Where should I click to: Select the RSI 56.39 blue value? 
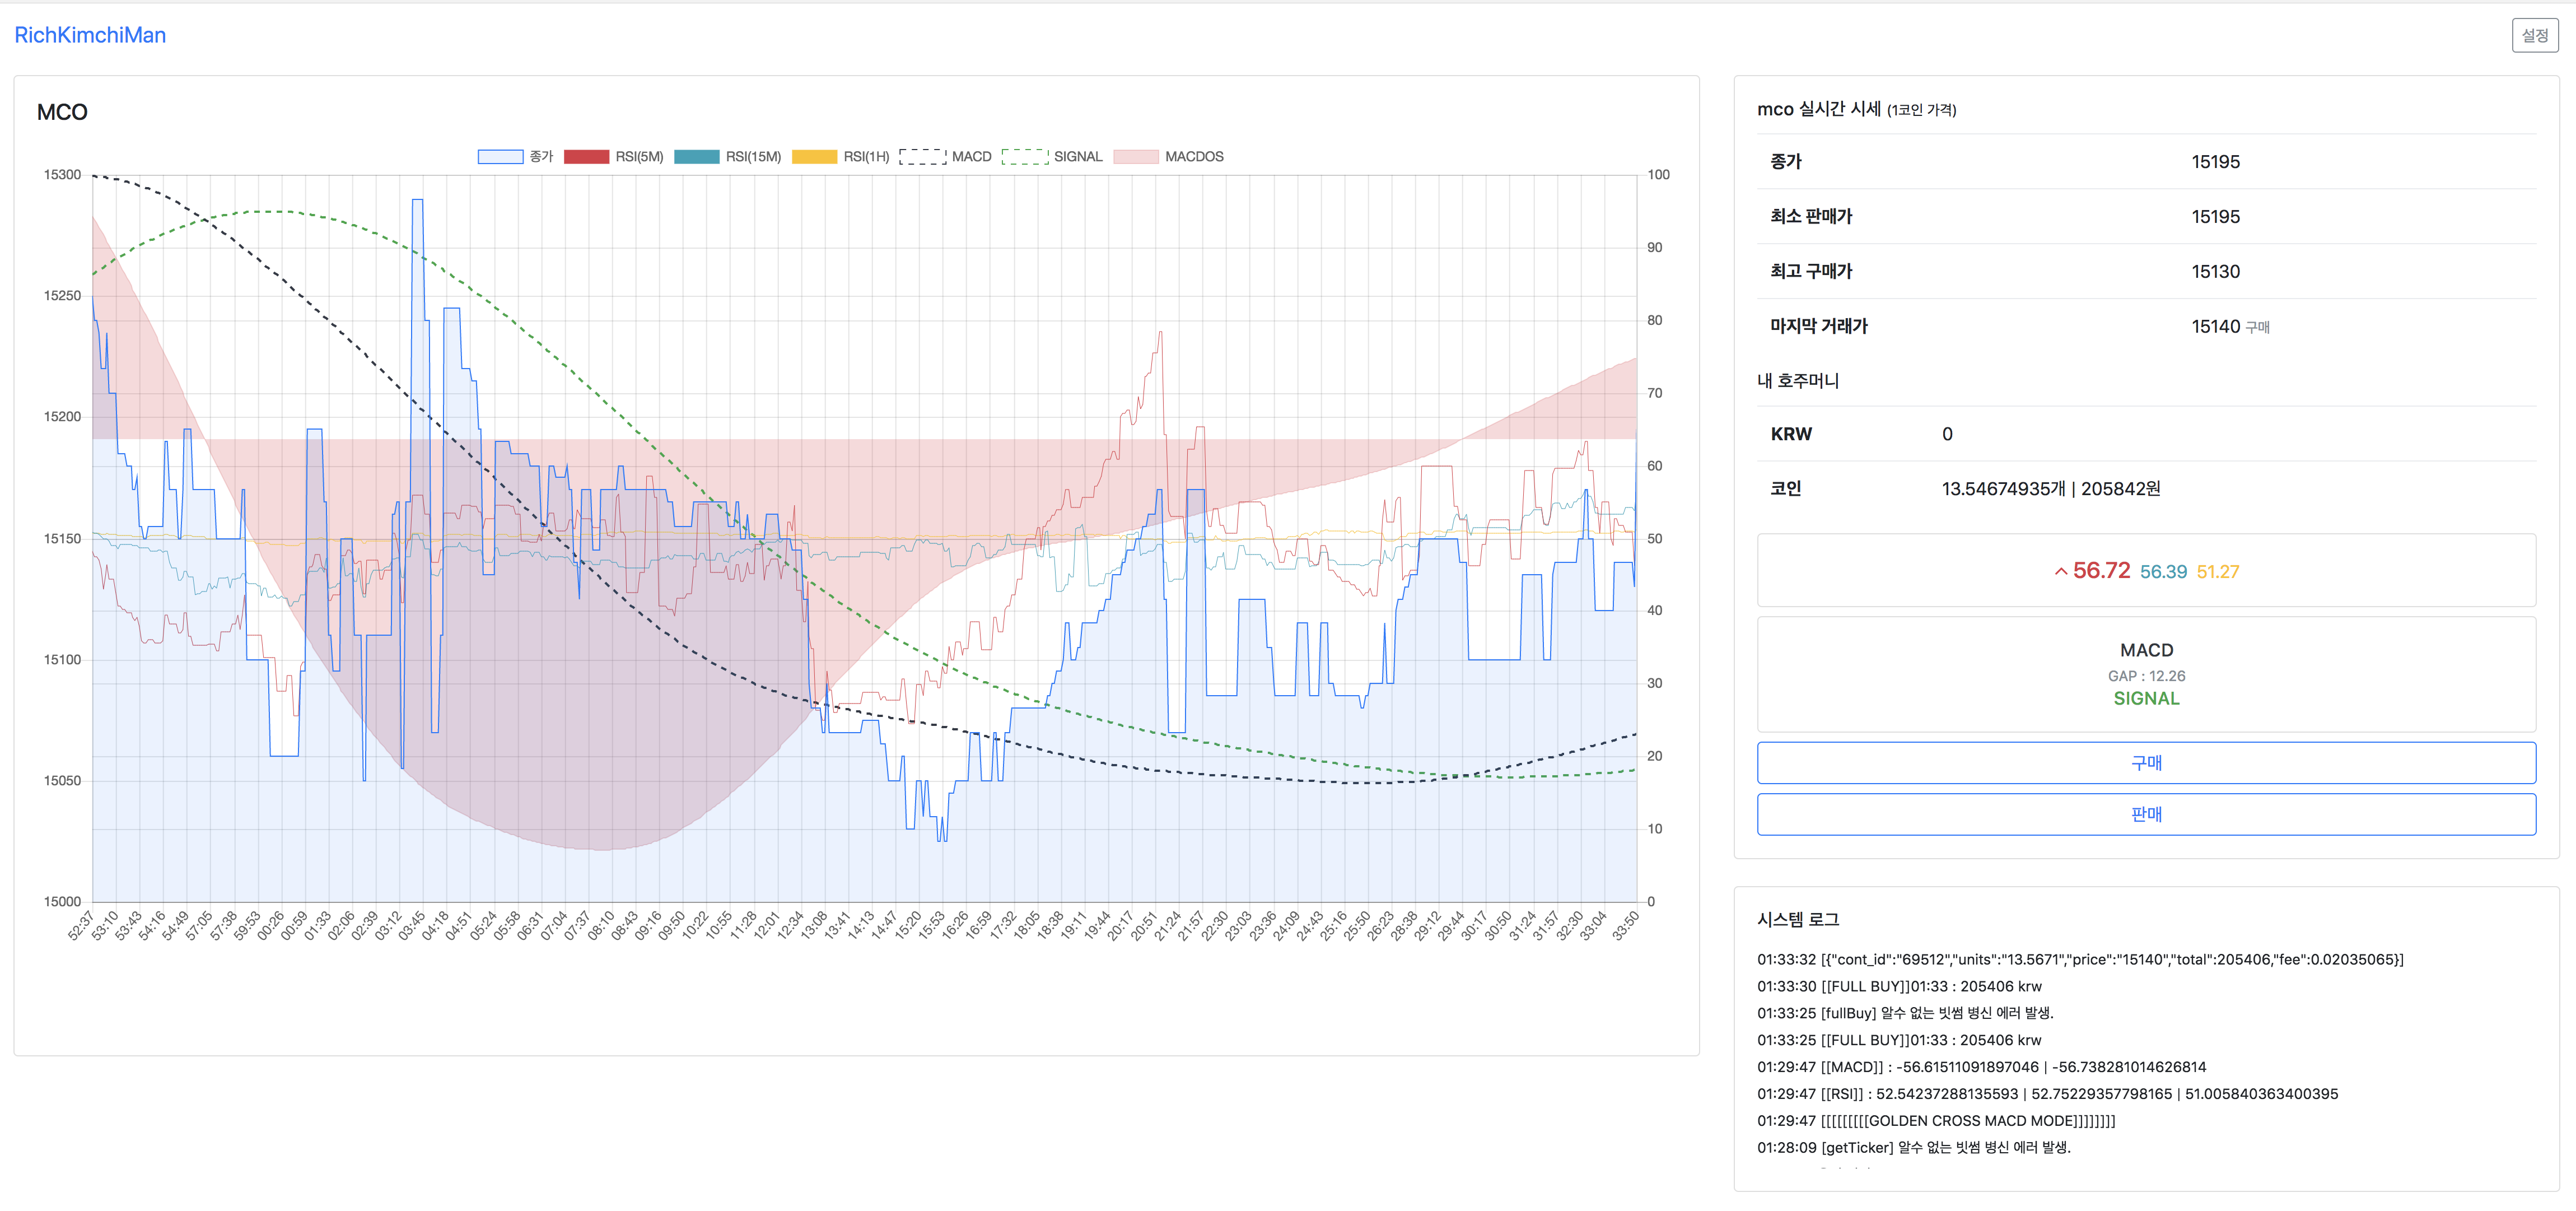(2163, 572)
